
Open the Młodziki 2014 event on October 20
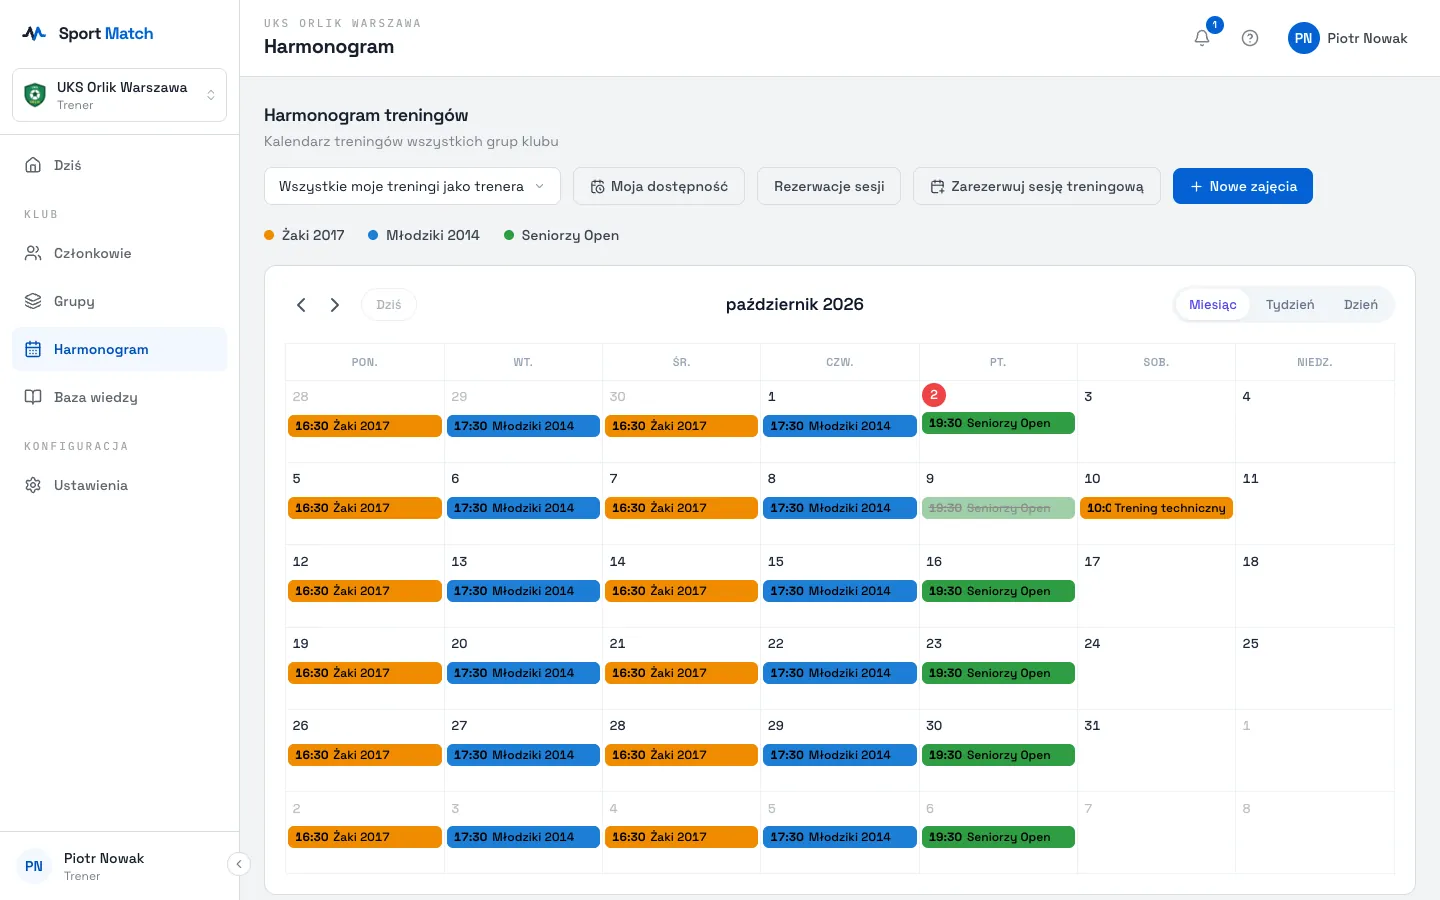523,673
